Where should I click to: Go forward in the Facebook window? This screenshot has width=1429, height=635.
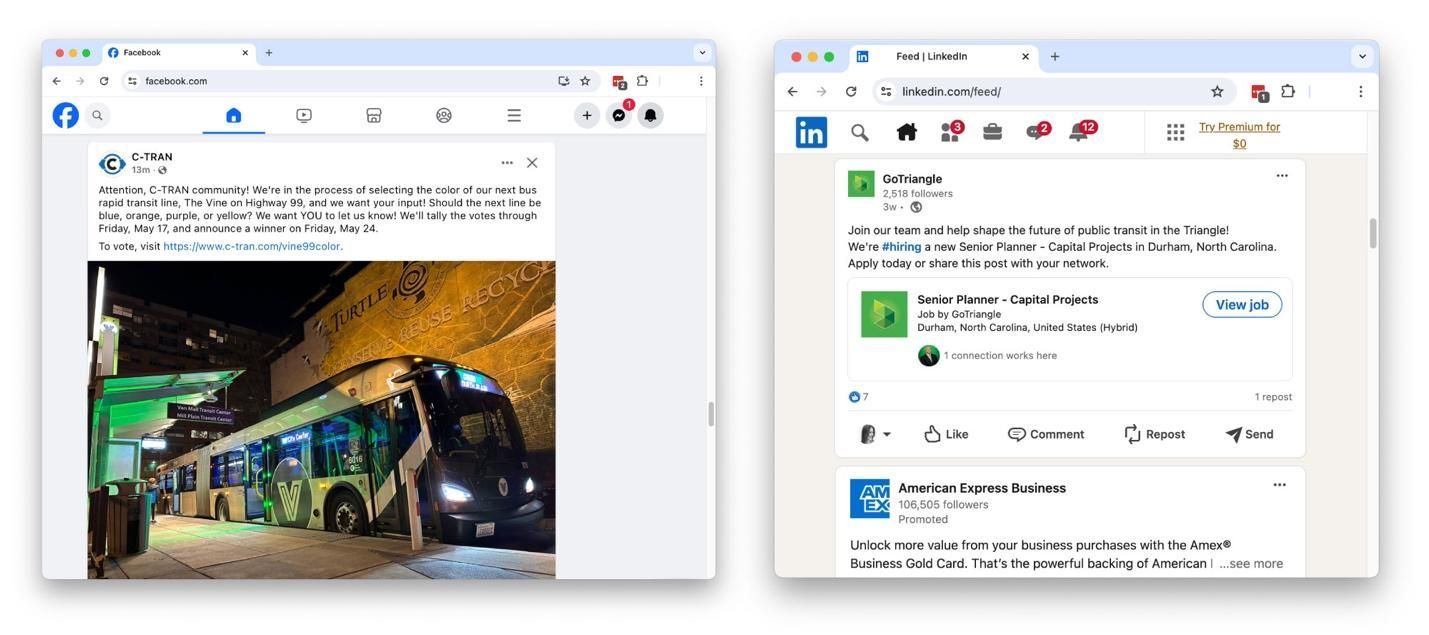tap(80, 81)
